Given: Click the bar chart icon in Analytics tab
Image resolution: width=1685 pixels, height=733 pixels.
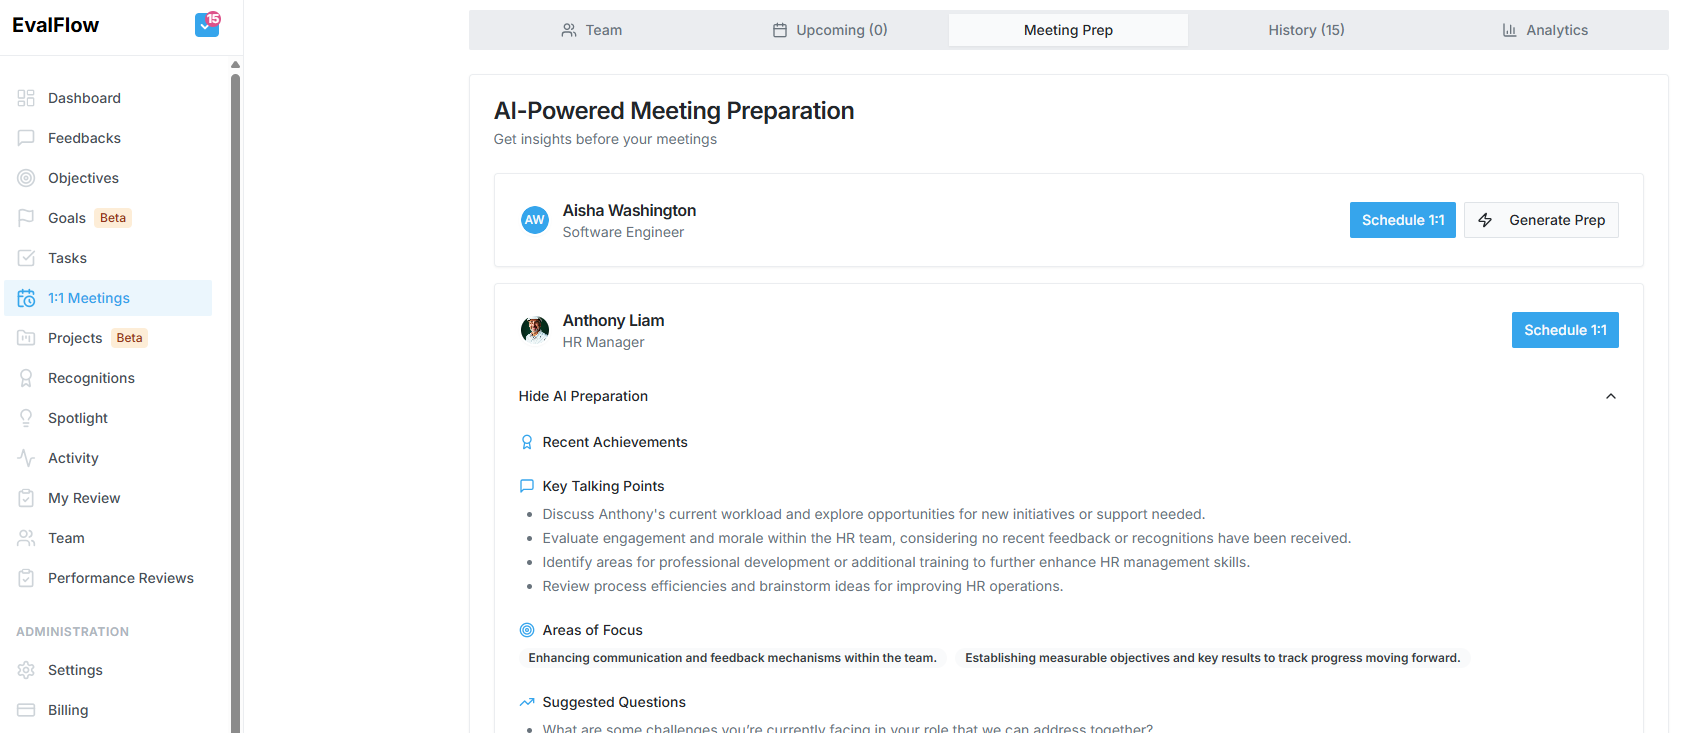Looking at the screenshot, I should point(1510,30).
